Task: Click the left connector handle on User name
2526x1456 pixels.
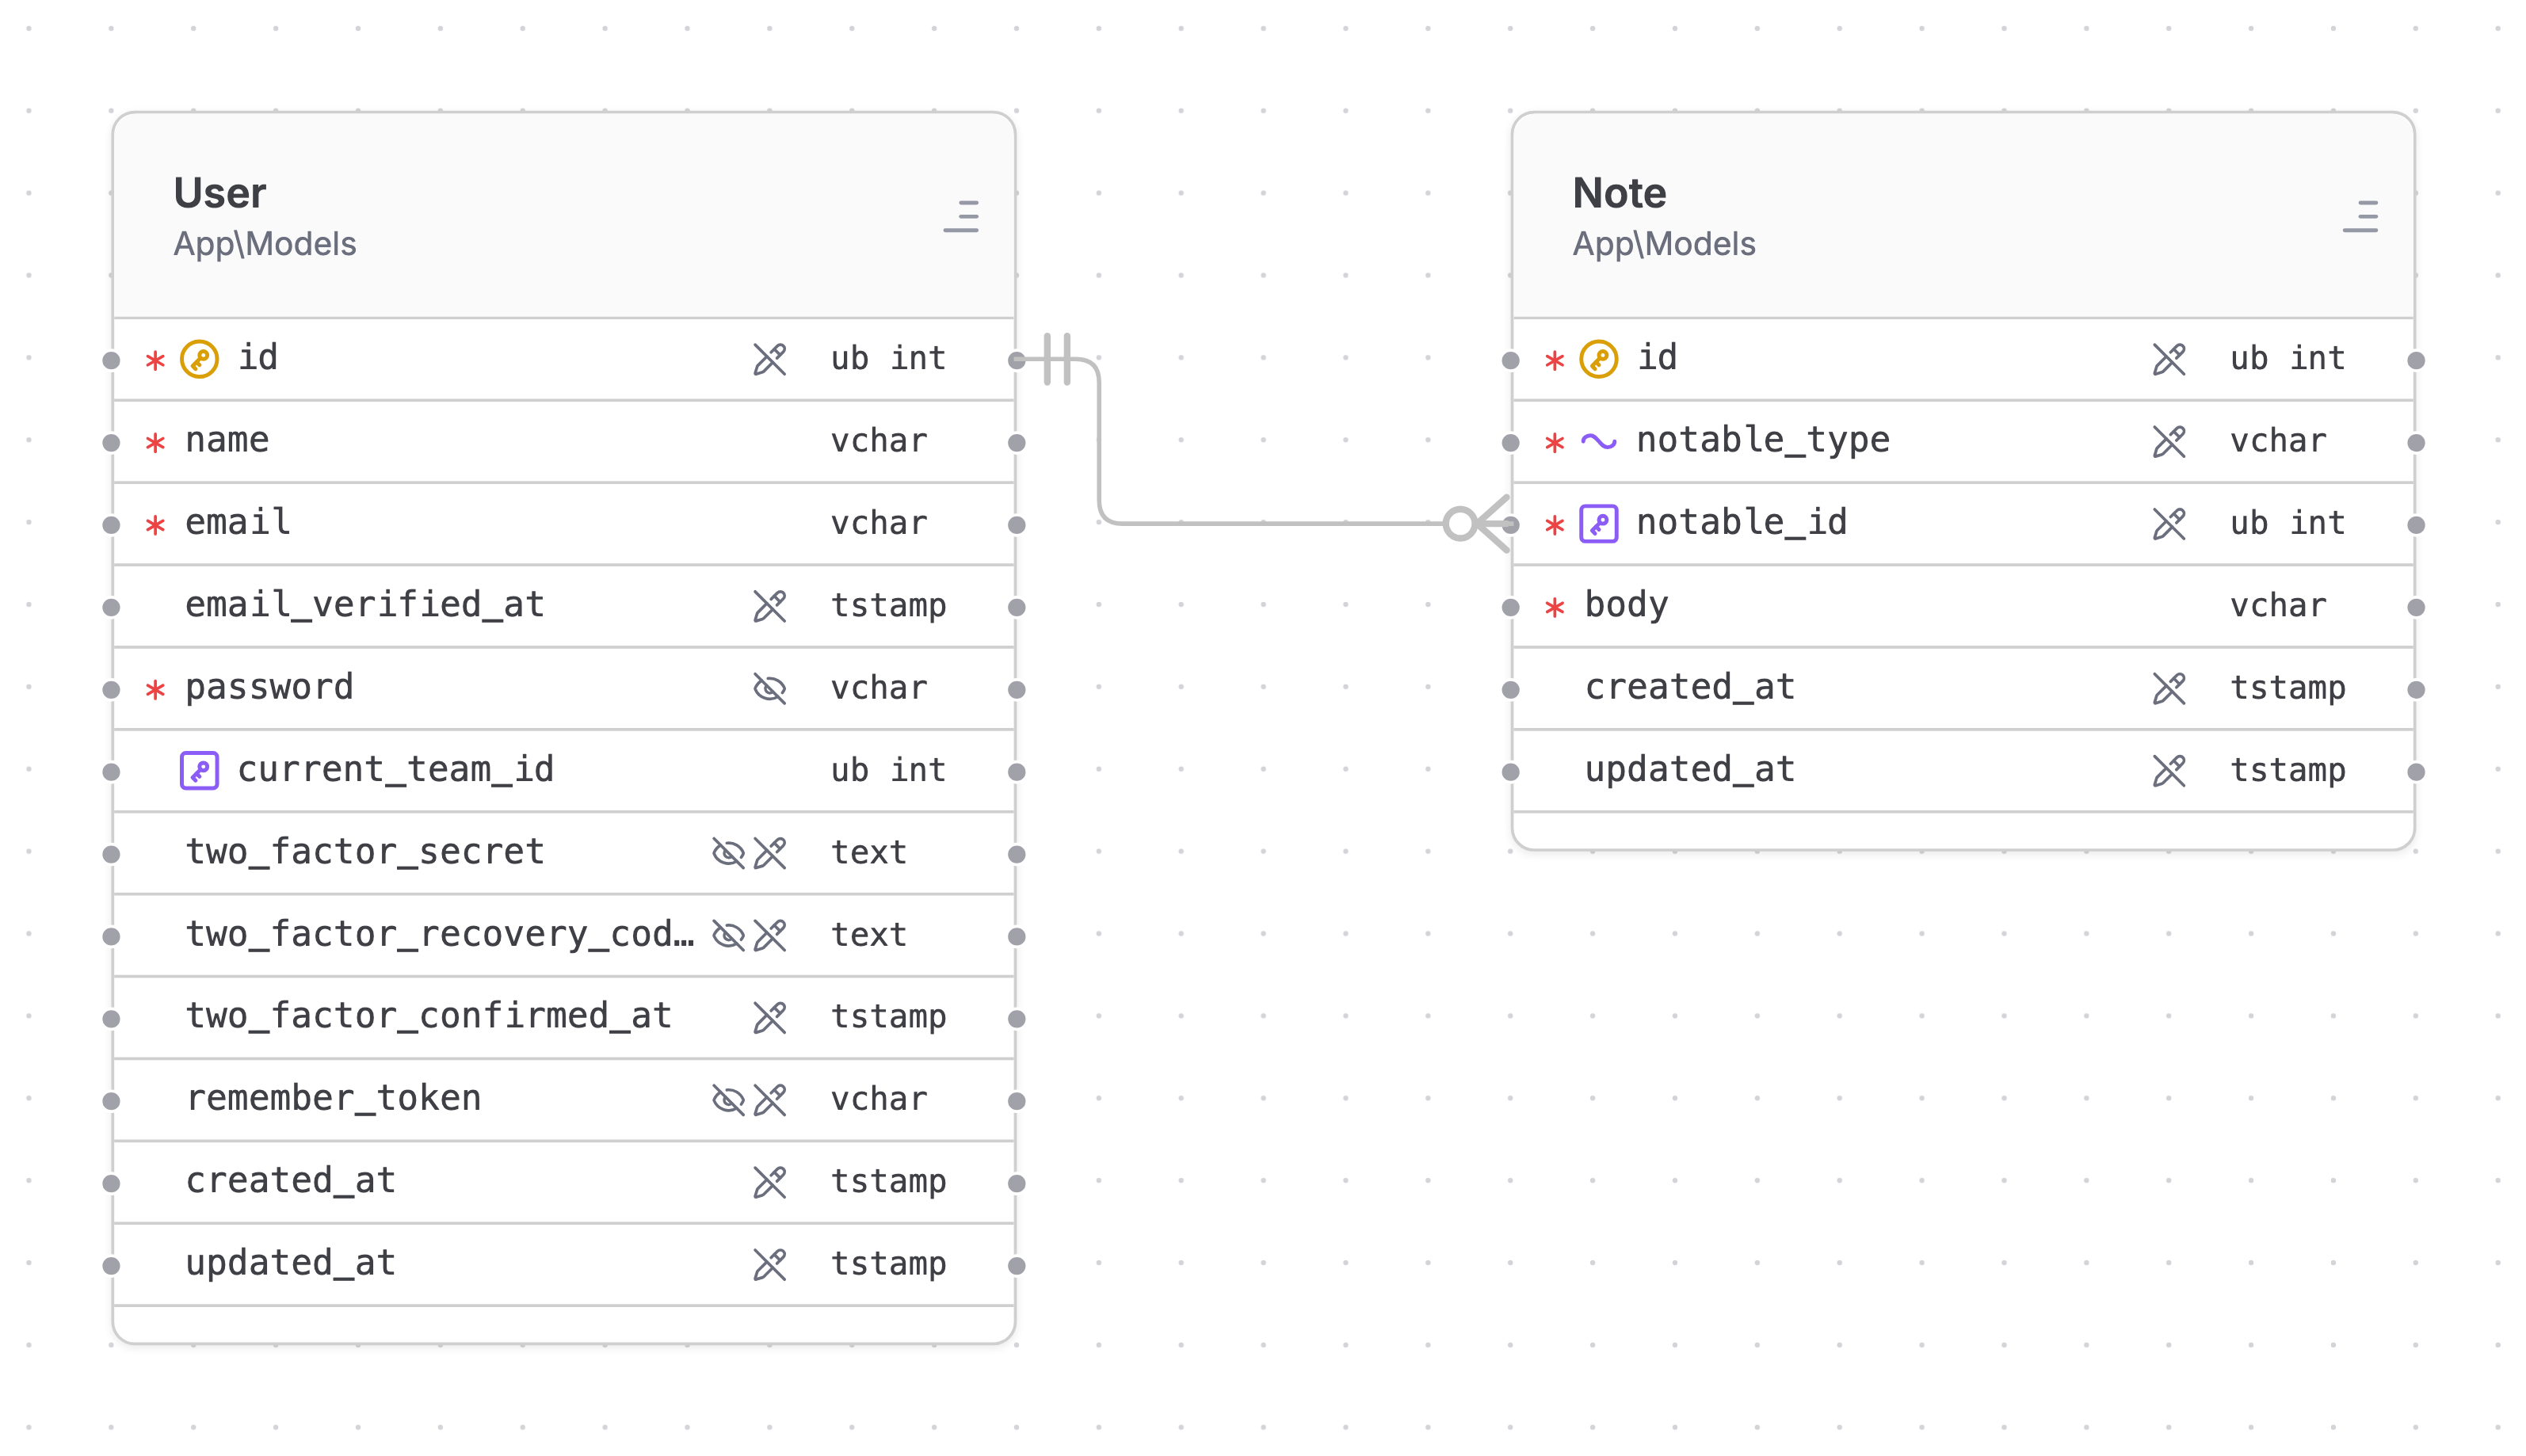Action: click(112, 443)
